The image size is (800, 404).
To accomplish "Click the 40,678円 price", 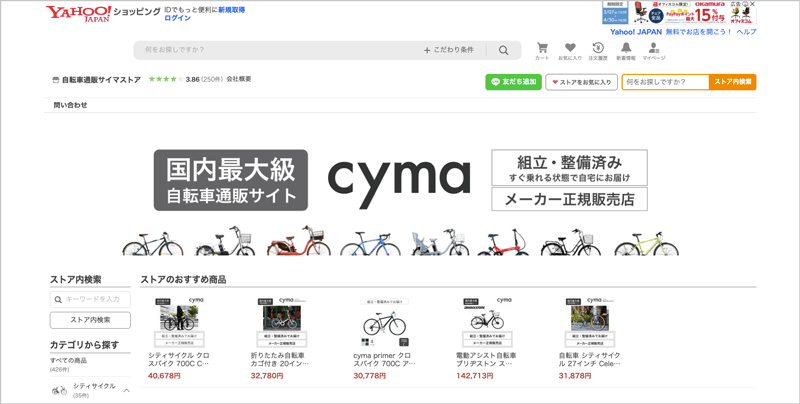I will [164, 376].
